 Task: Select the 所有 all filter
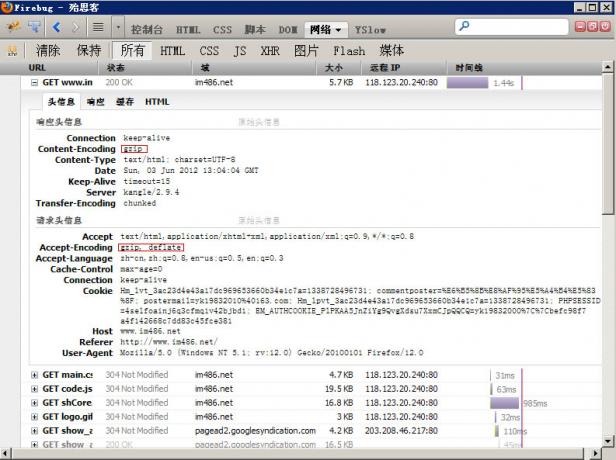pos(132,50)
